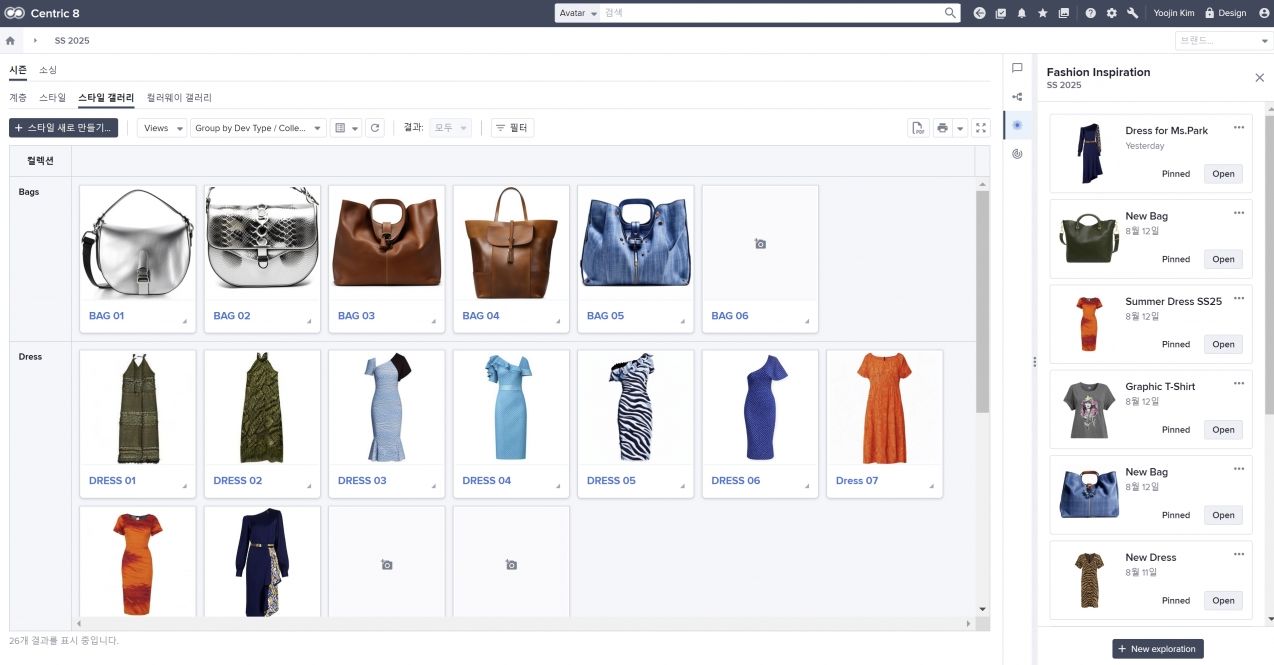Image resolution: width=1274 pixels, height=665 pixels.
Task: Open the comments icon in side rail
Action: 1017,69
